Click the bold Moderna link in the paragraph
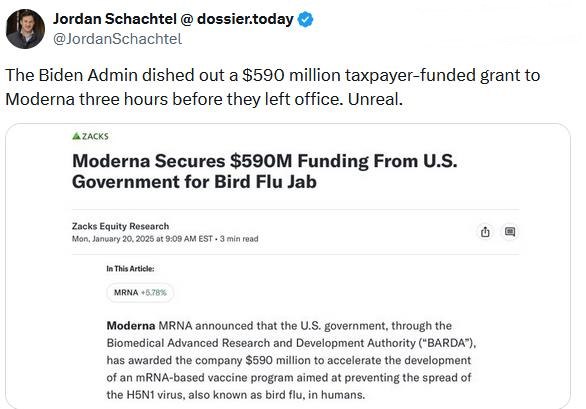Screen dimensions: 586x409 click(x=131, y=326)
